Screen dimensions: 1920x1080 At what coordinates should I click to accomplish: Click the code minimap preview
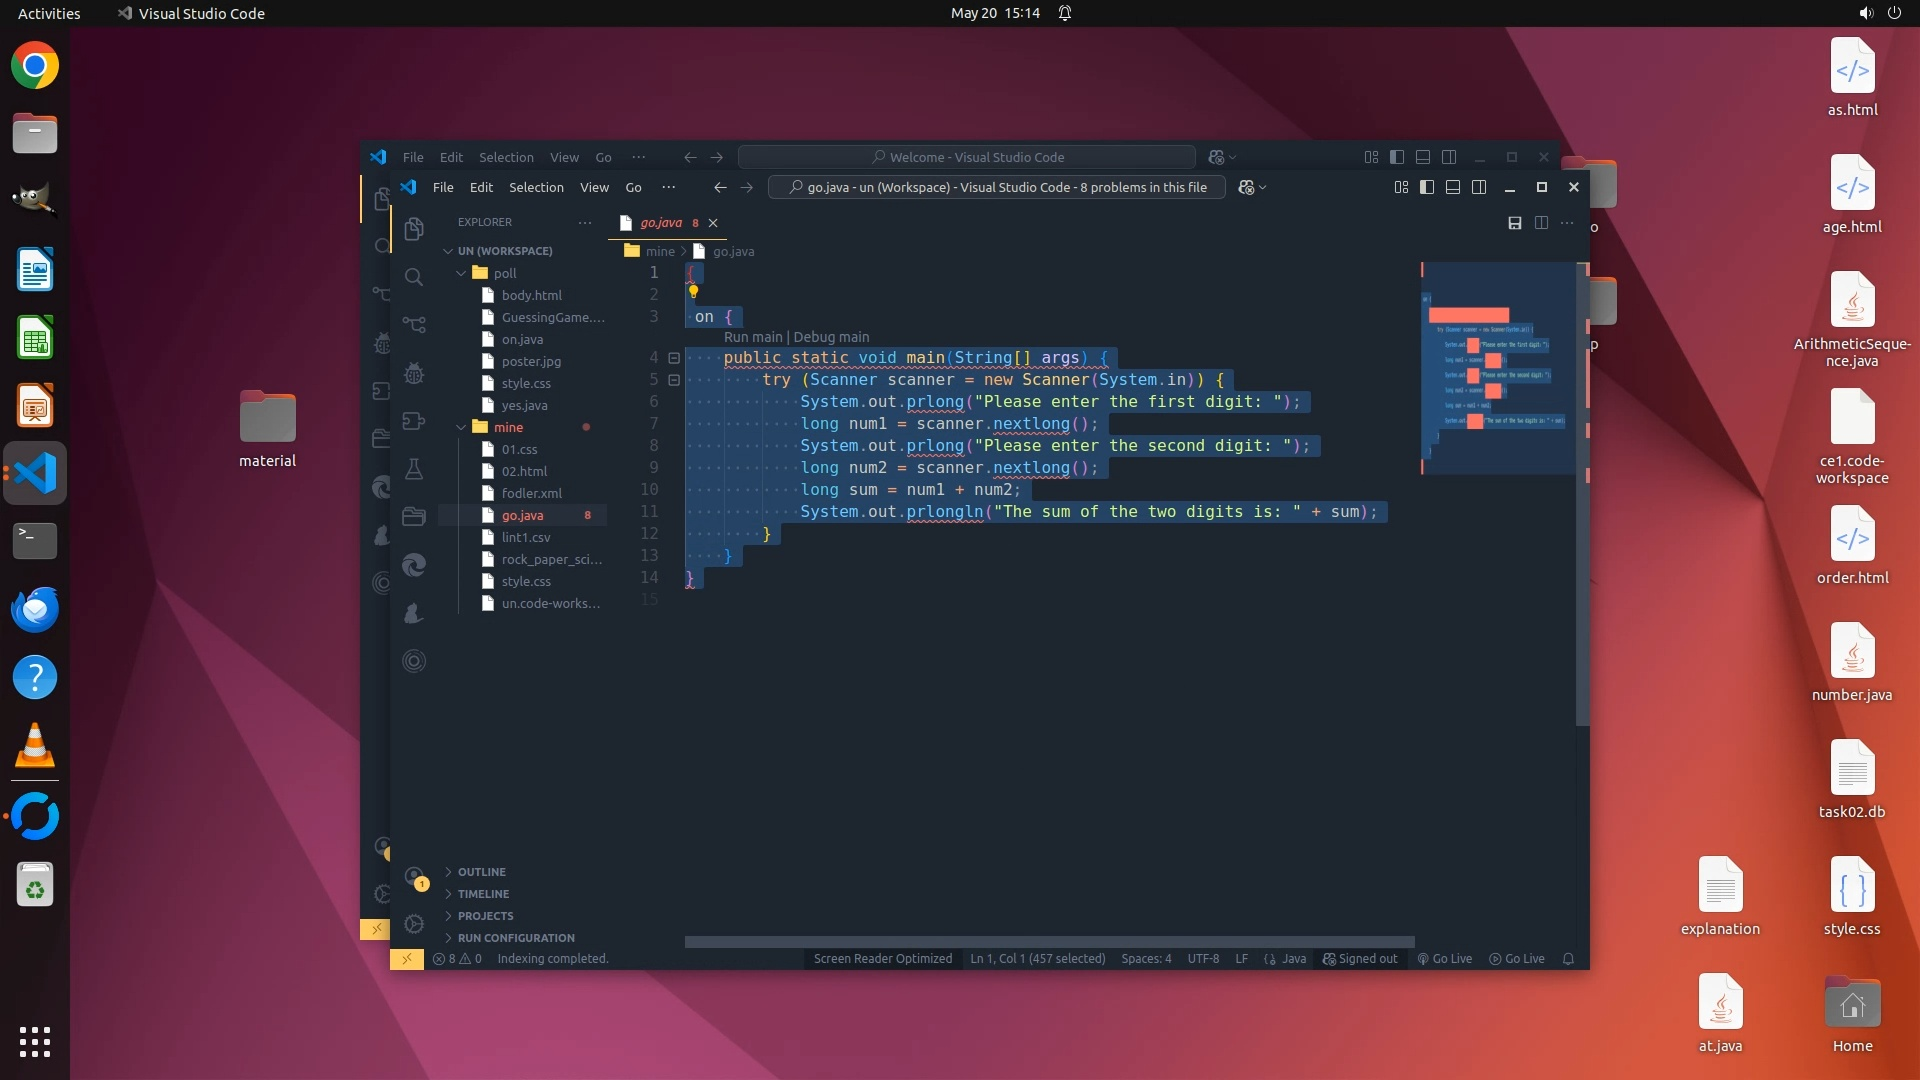1497,370
